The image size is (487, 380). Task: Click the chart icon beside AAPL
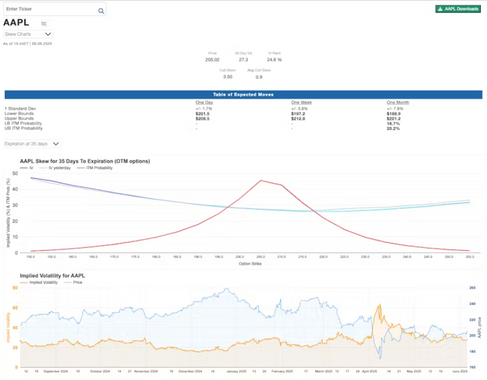coord(44,23)
